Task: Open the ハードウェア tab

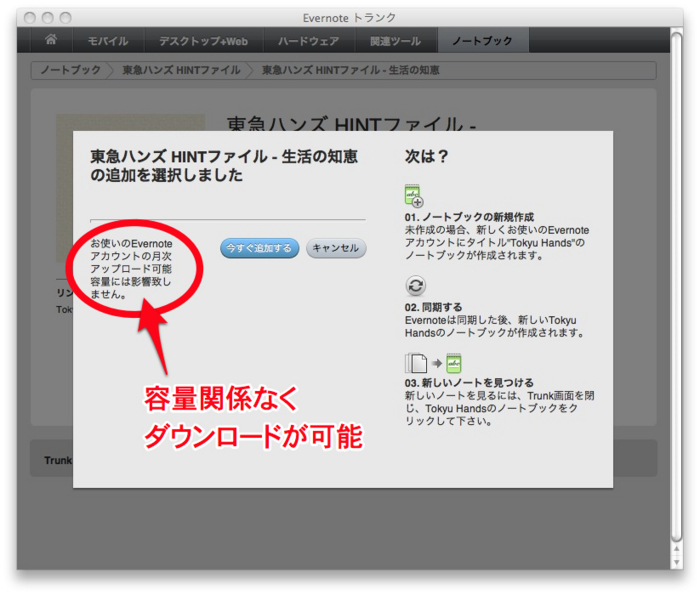Action: point(308,41)
